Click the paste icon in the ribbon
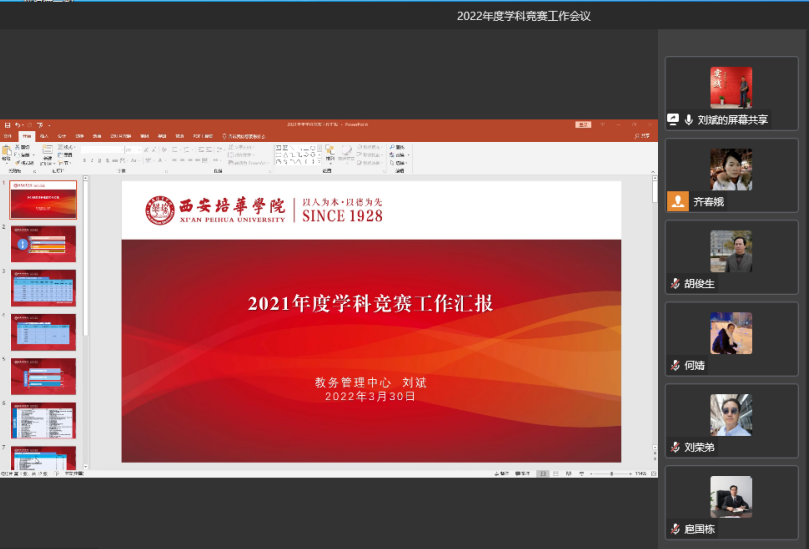The height and width of the screenshot is (549, 809). tap(7, 153)
